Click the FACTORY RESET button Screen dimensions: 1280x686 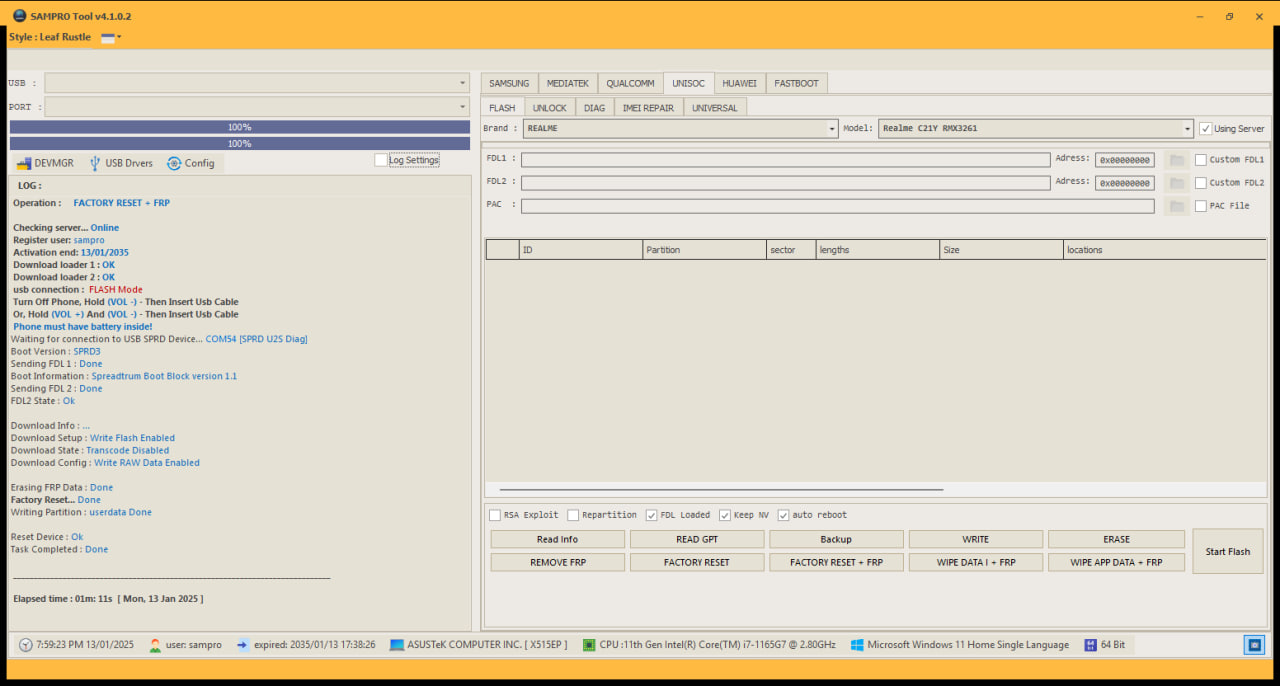[x=697, y=562]
